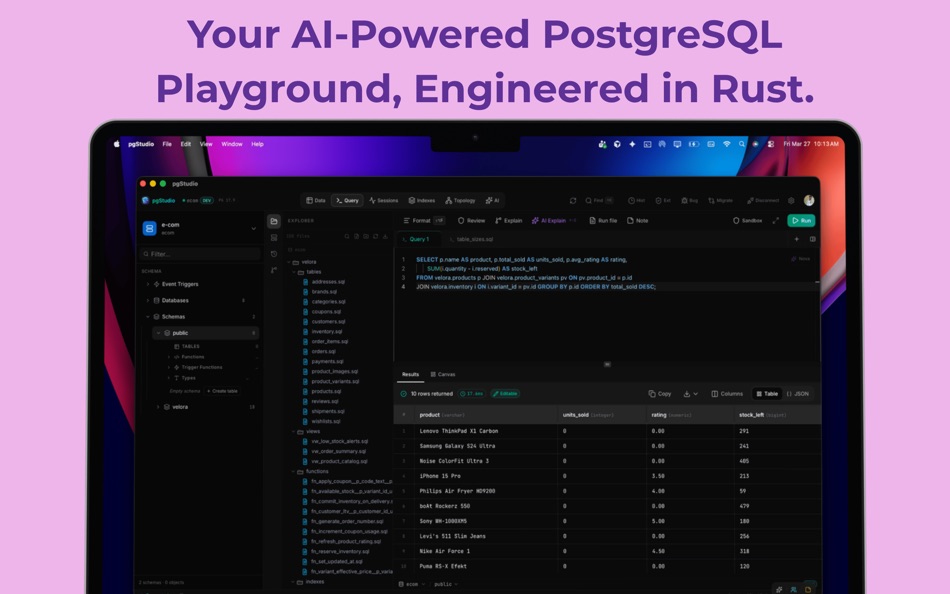
Task: Click Create table link
Action: click(x=222, y=392)
